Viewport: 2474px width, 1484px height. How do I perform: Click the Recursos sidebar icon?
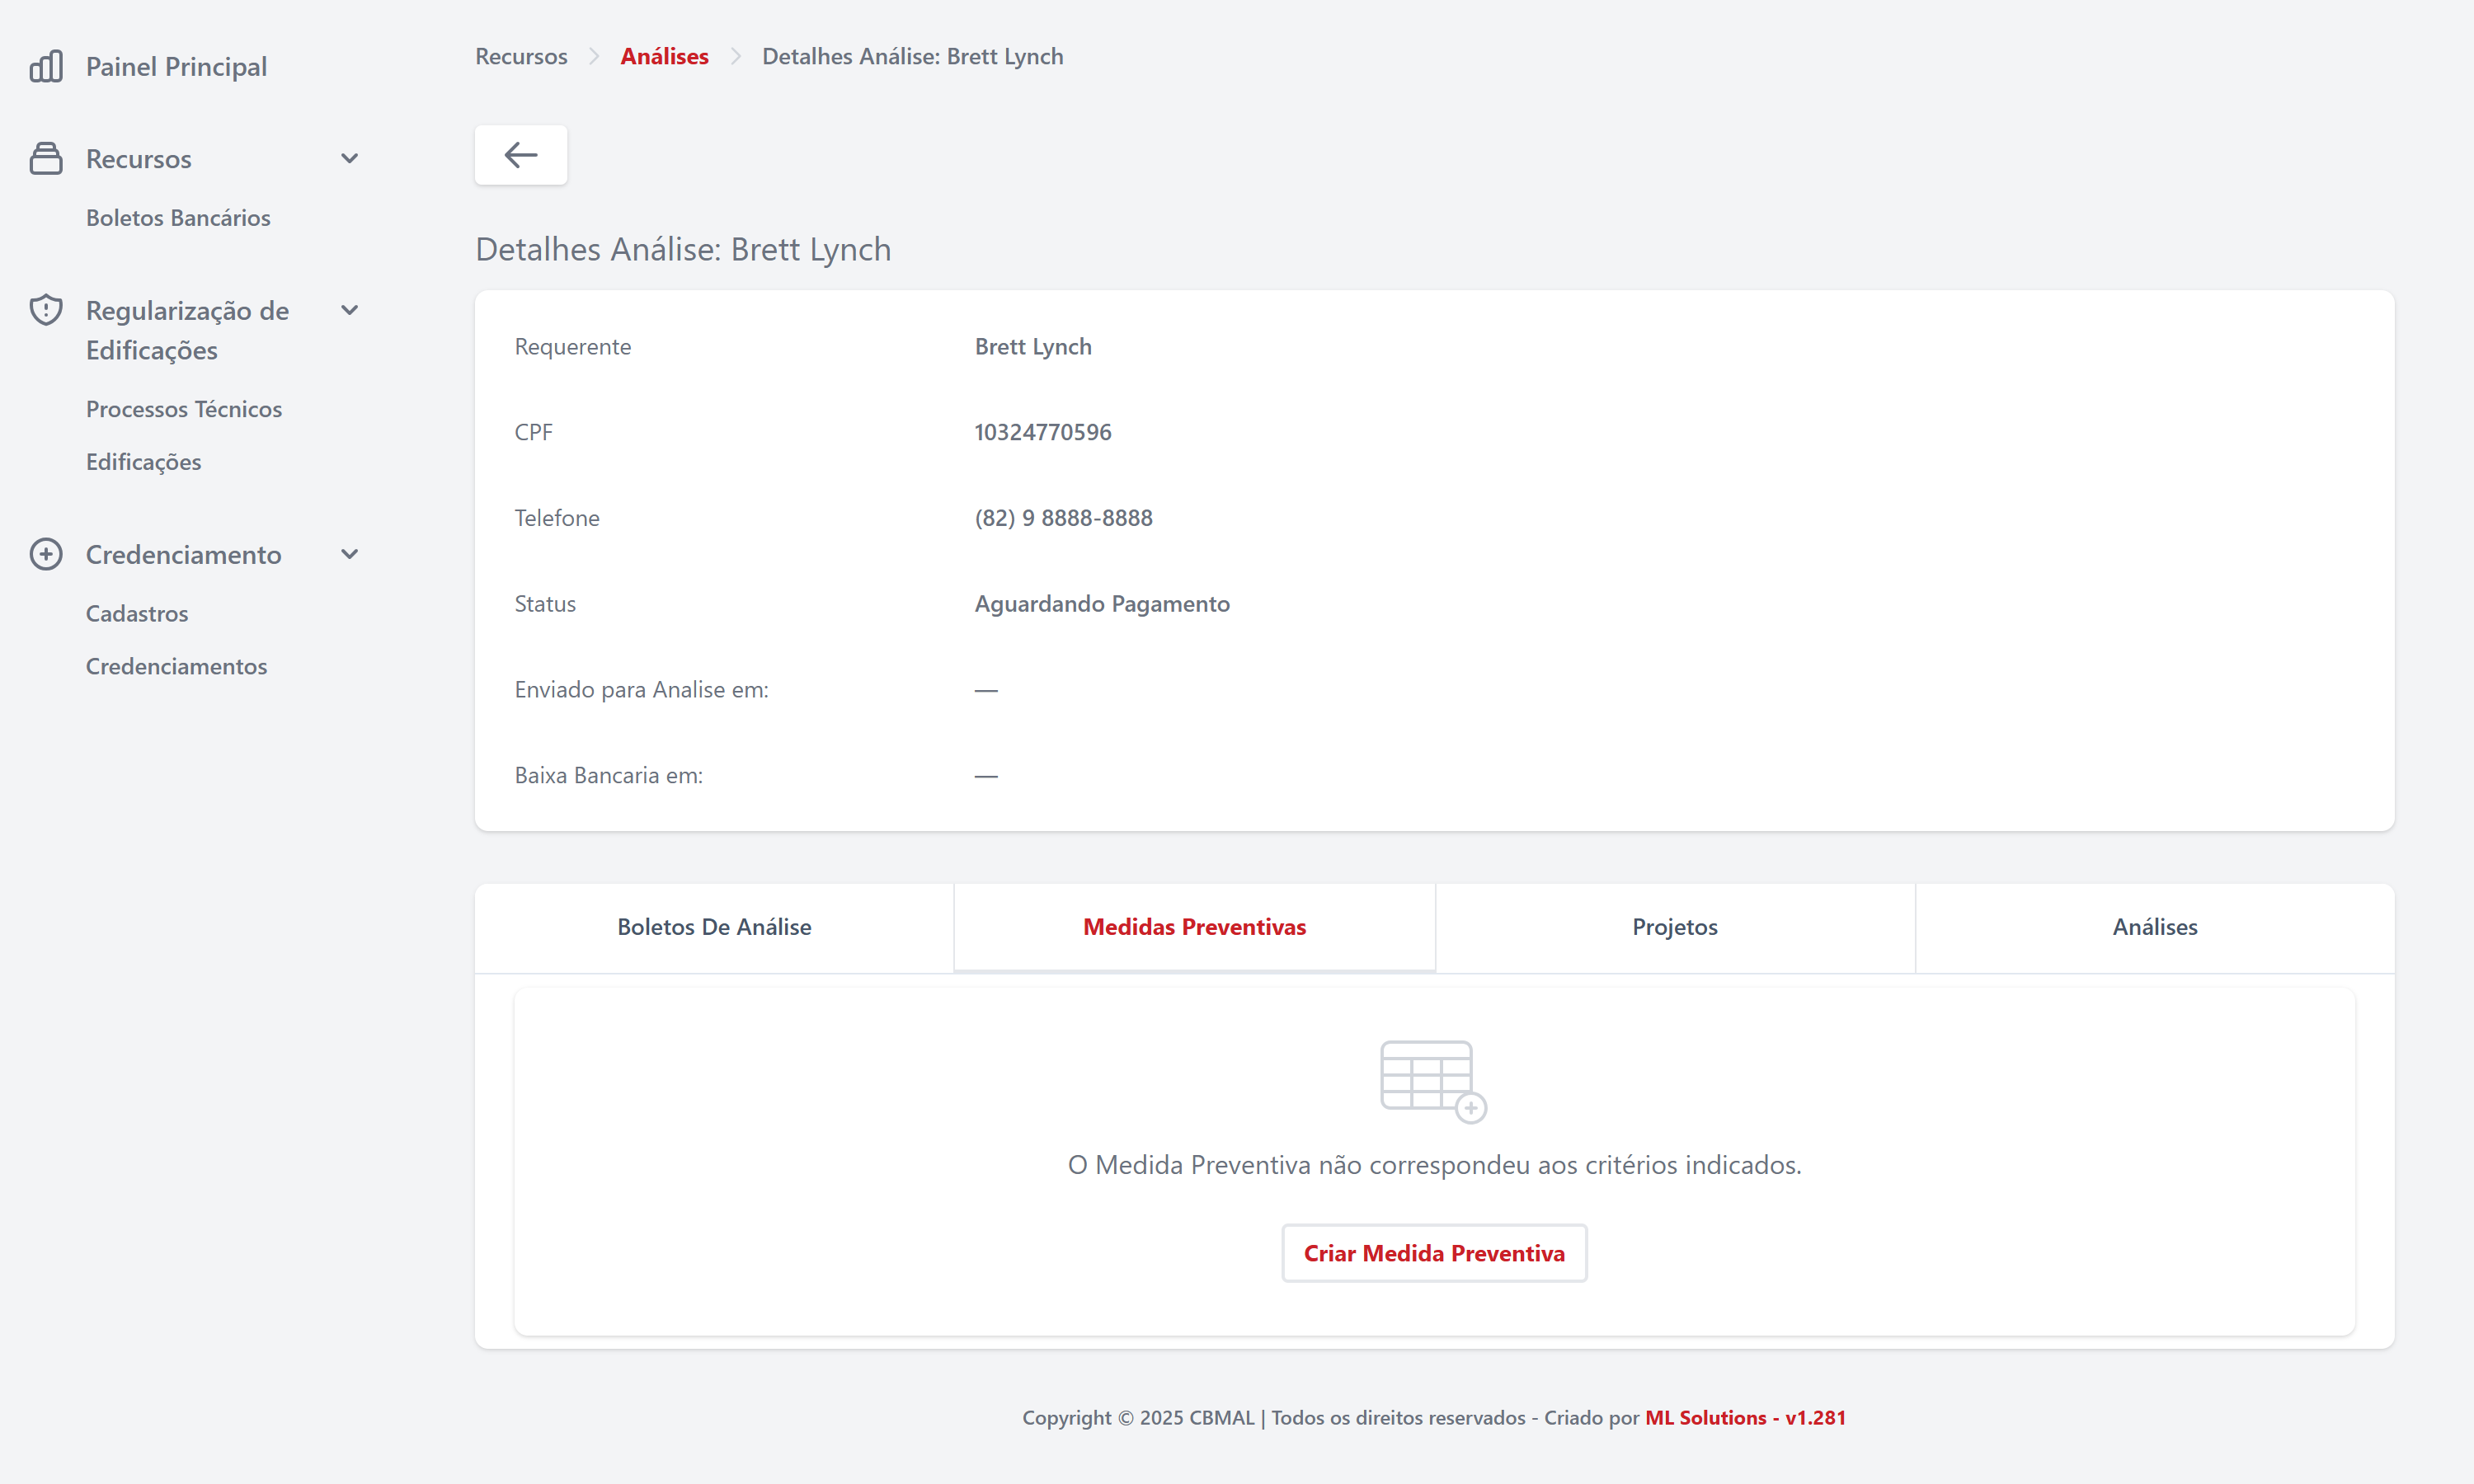pyautogui.click(x=46, y=158)
